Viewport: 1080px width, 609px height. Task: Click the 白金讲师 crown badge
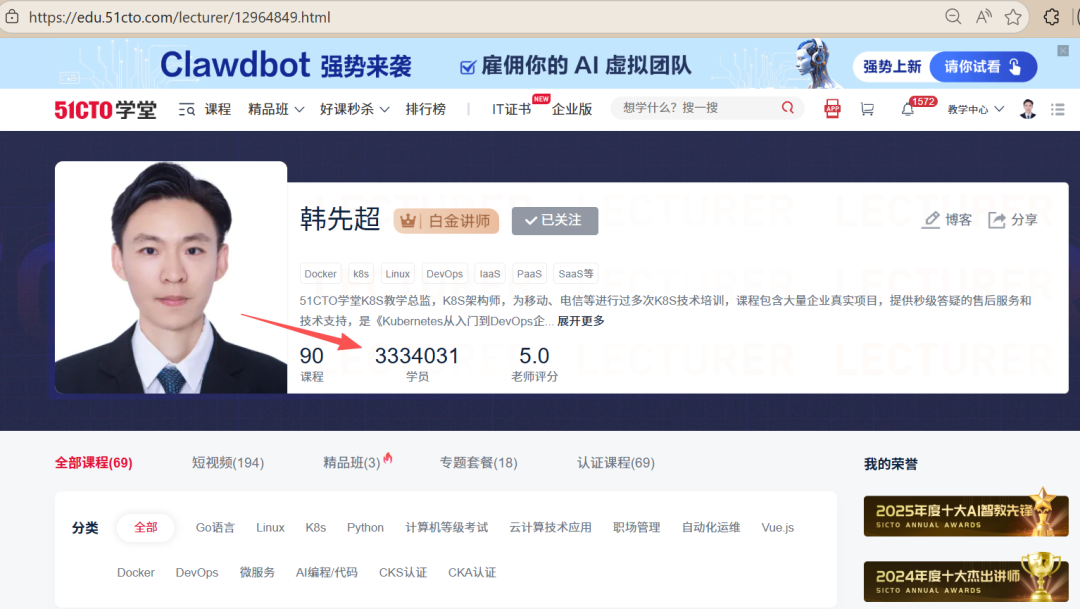click(446, 220)
